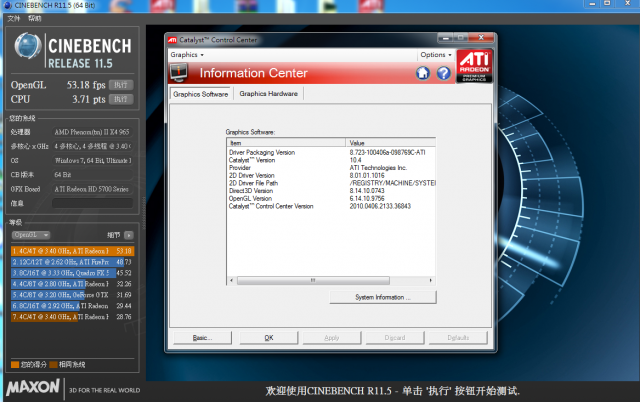Screen dimensions: 640x402
Task: Open the second Cinebench menu (help)
Action: coord(35,18)
